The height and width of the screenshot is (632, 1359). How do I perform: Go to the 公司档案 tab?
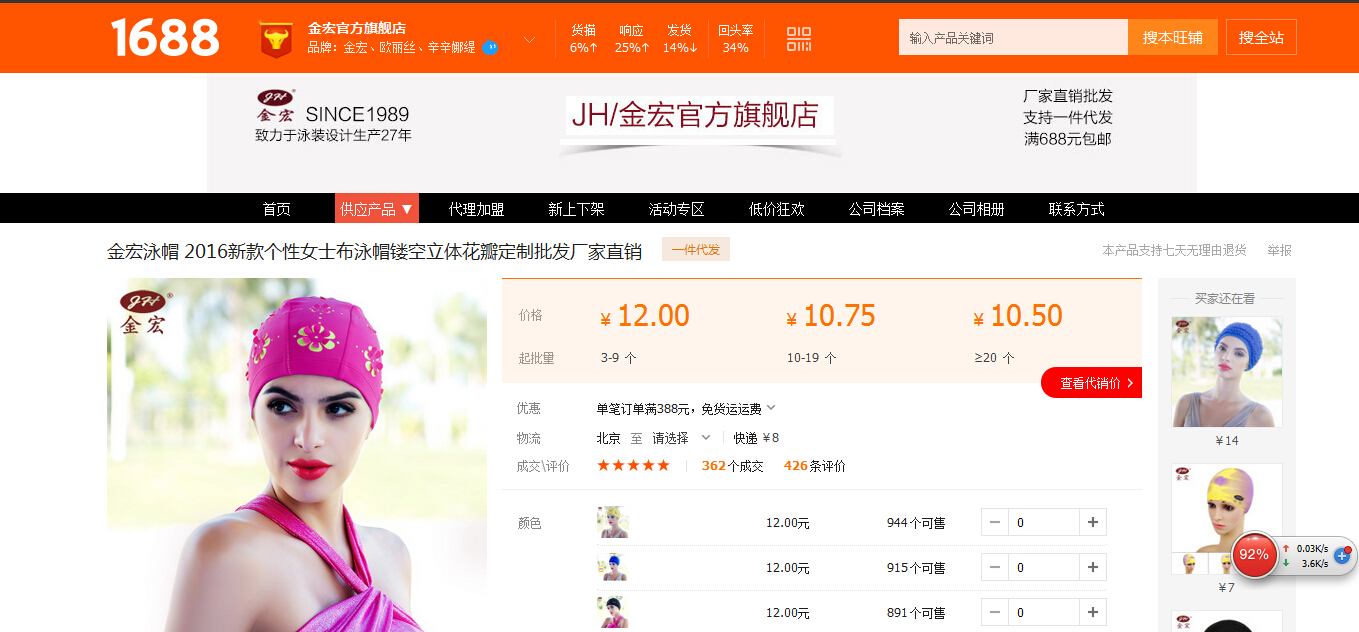coord(876,209)
